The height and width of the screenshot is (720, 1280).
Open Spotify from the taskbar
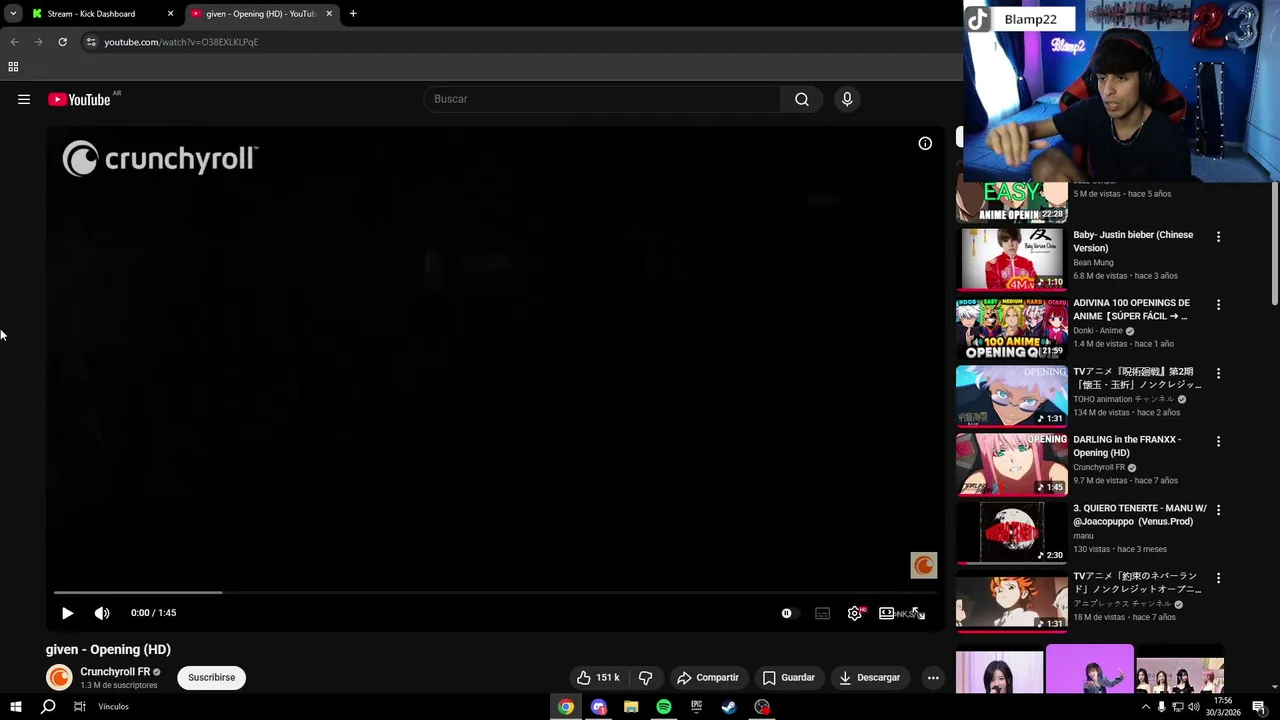tap(664, 707)
